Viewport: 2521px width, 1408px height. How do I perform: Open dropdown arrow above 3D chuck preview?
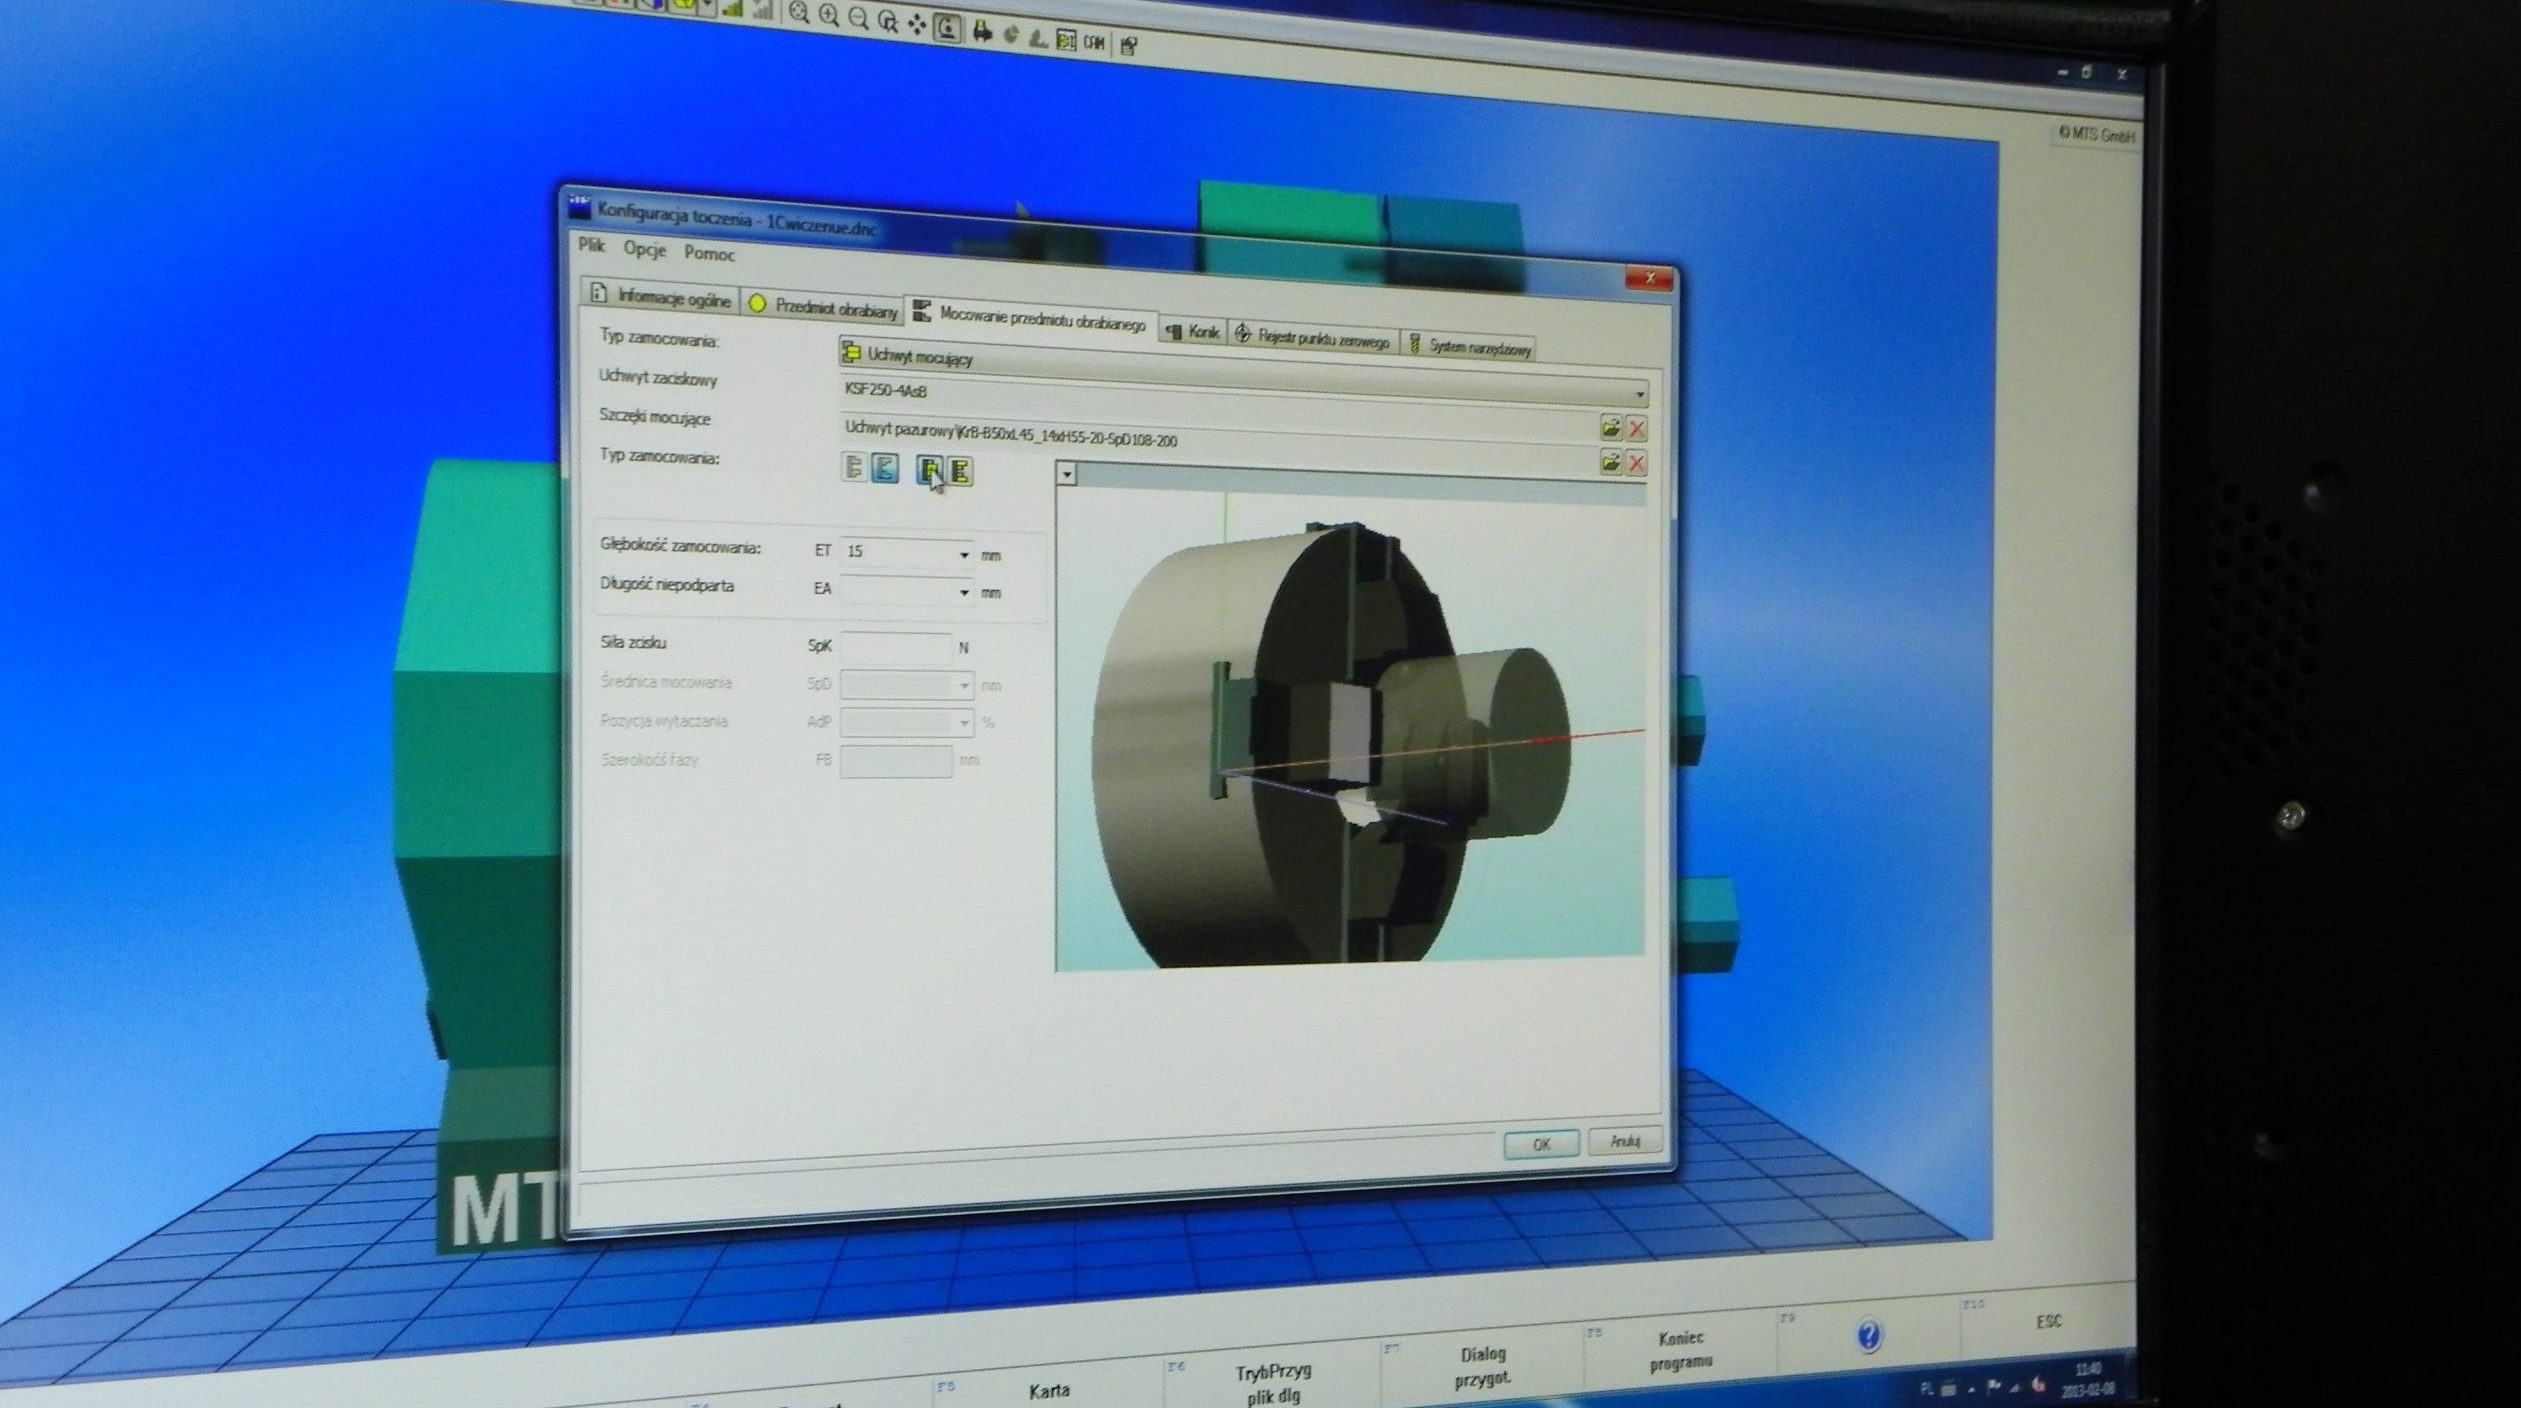point(1067,474)
